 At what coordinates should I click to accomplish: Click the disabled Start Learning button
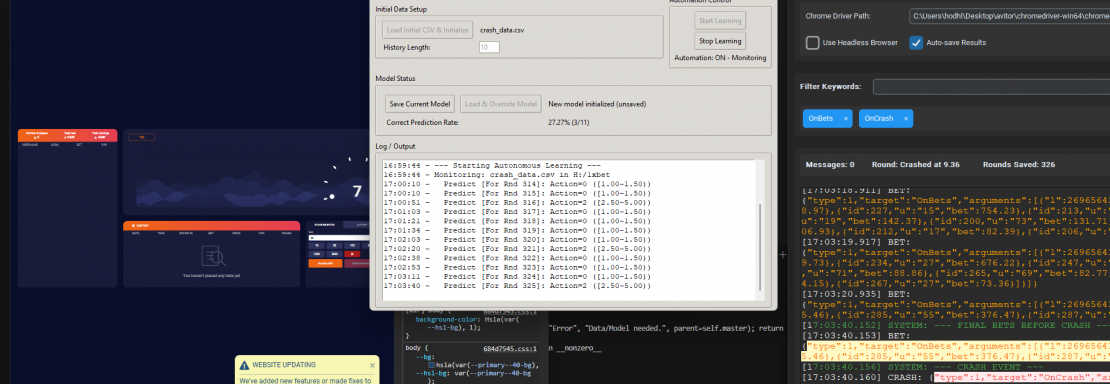pos(719,21)
